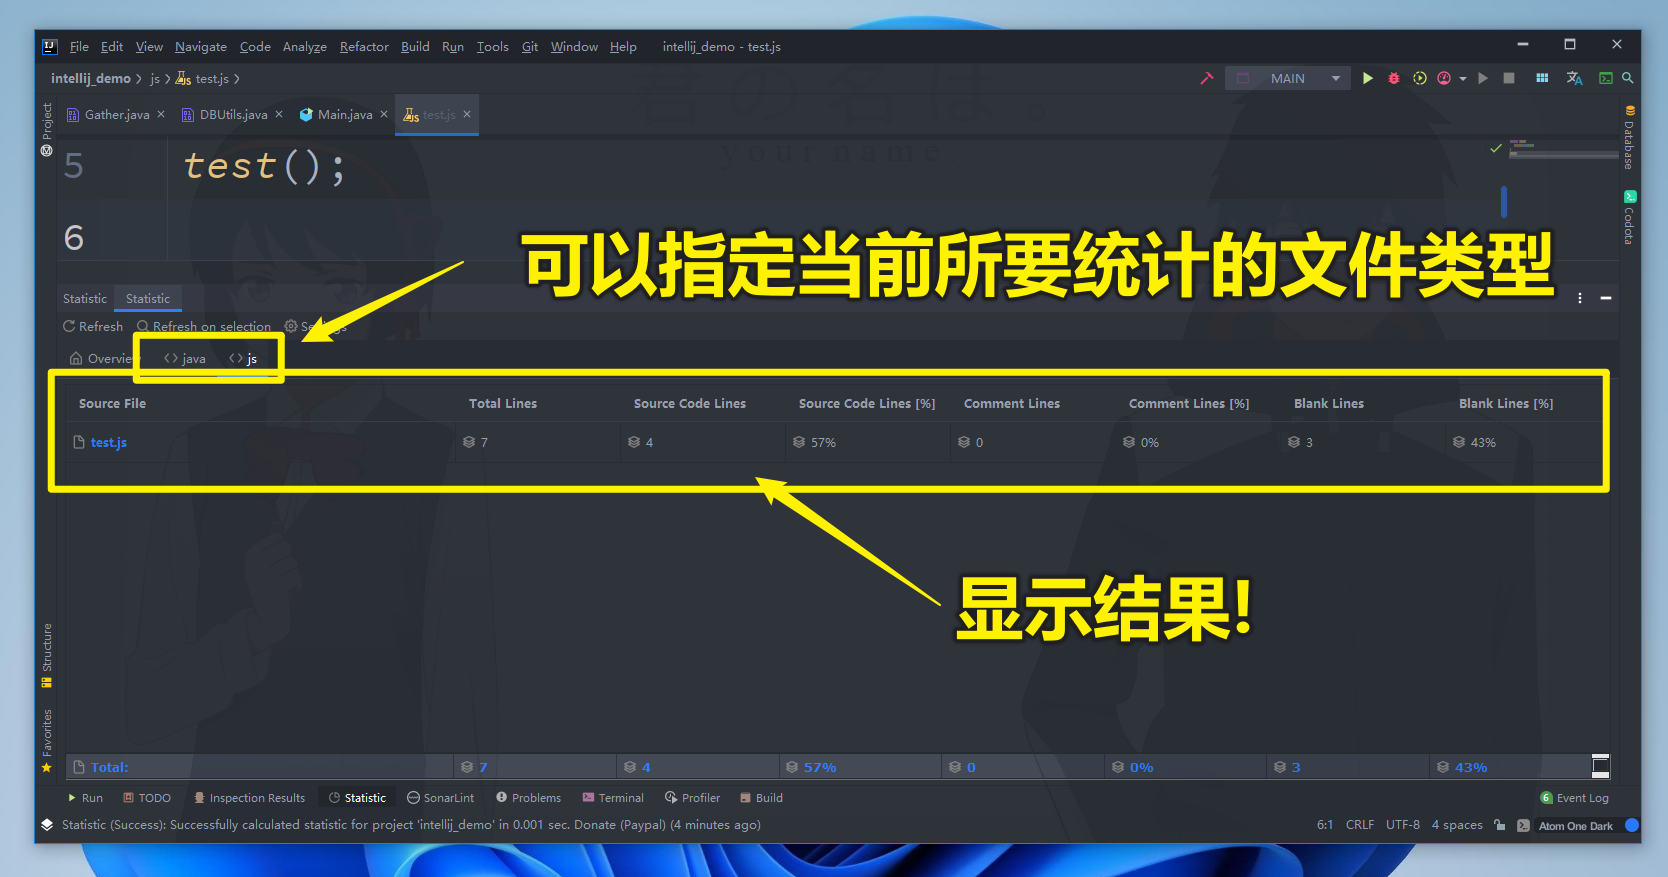Click Refresh on selection

tap(204, 327)
